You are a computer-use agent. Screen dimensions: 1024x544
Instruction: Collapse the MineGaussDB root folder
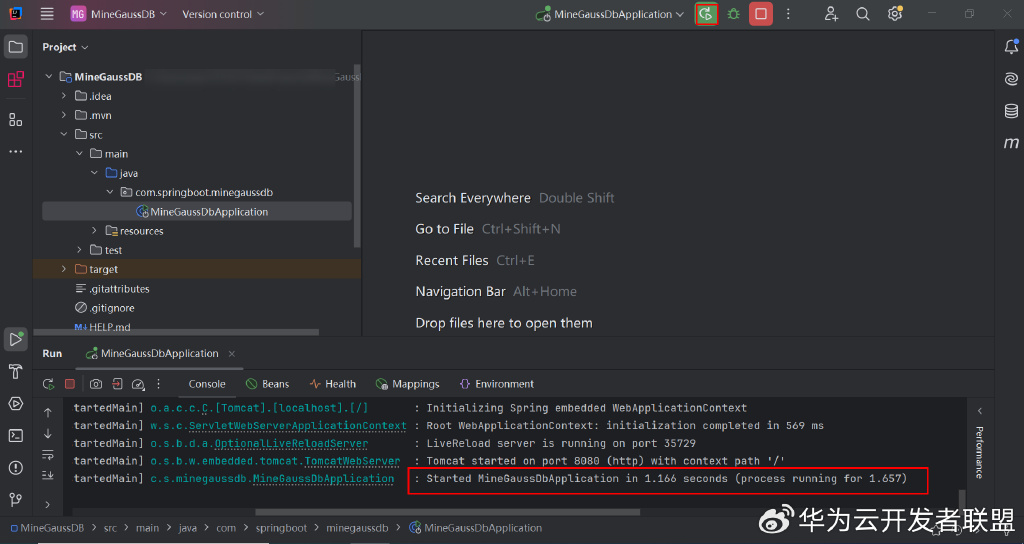48,76
